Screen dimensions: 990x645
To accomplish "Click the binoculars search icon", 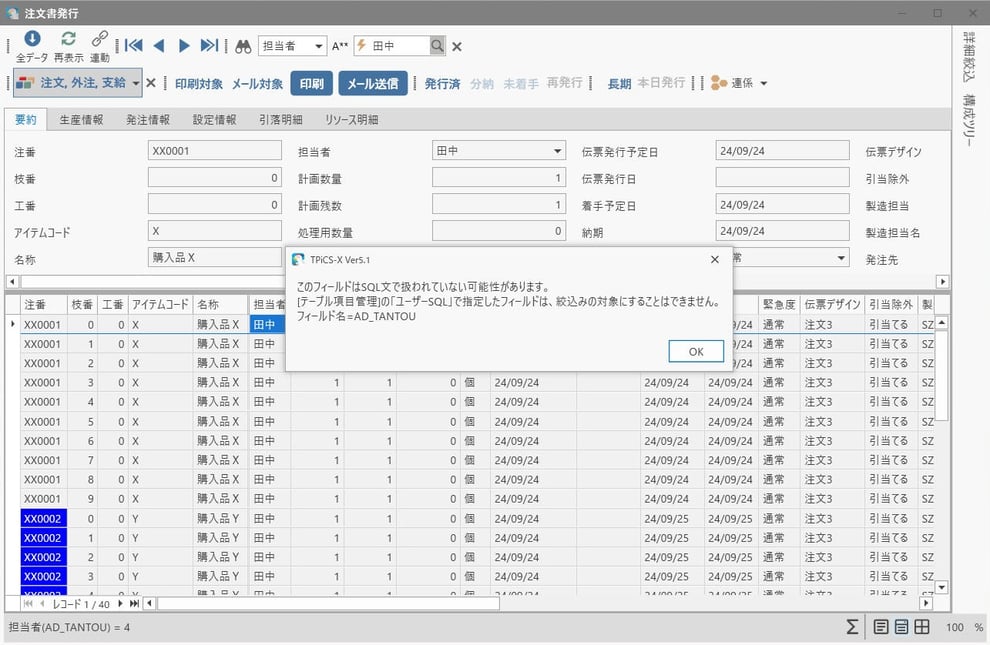I will [x=243, y=46].
